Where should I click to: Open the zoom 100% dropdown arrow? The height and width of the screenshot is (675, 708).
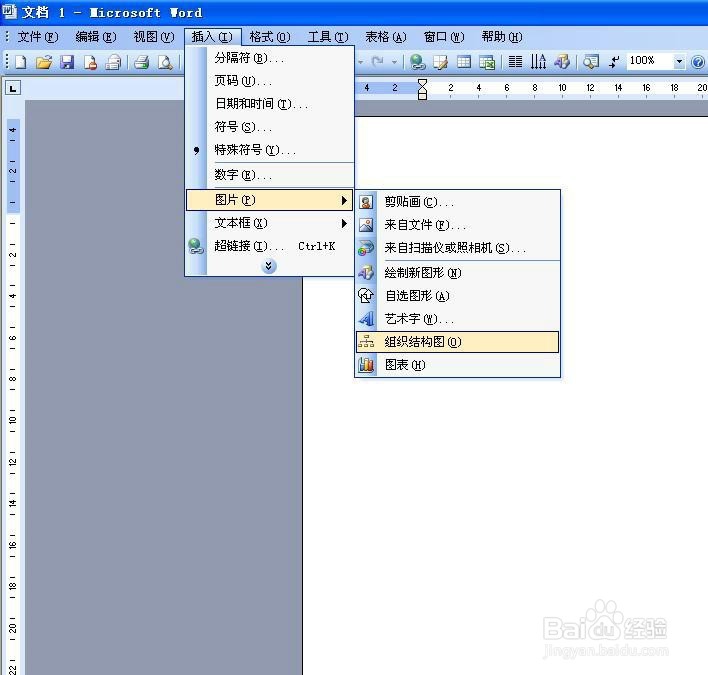coord(679,61)
